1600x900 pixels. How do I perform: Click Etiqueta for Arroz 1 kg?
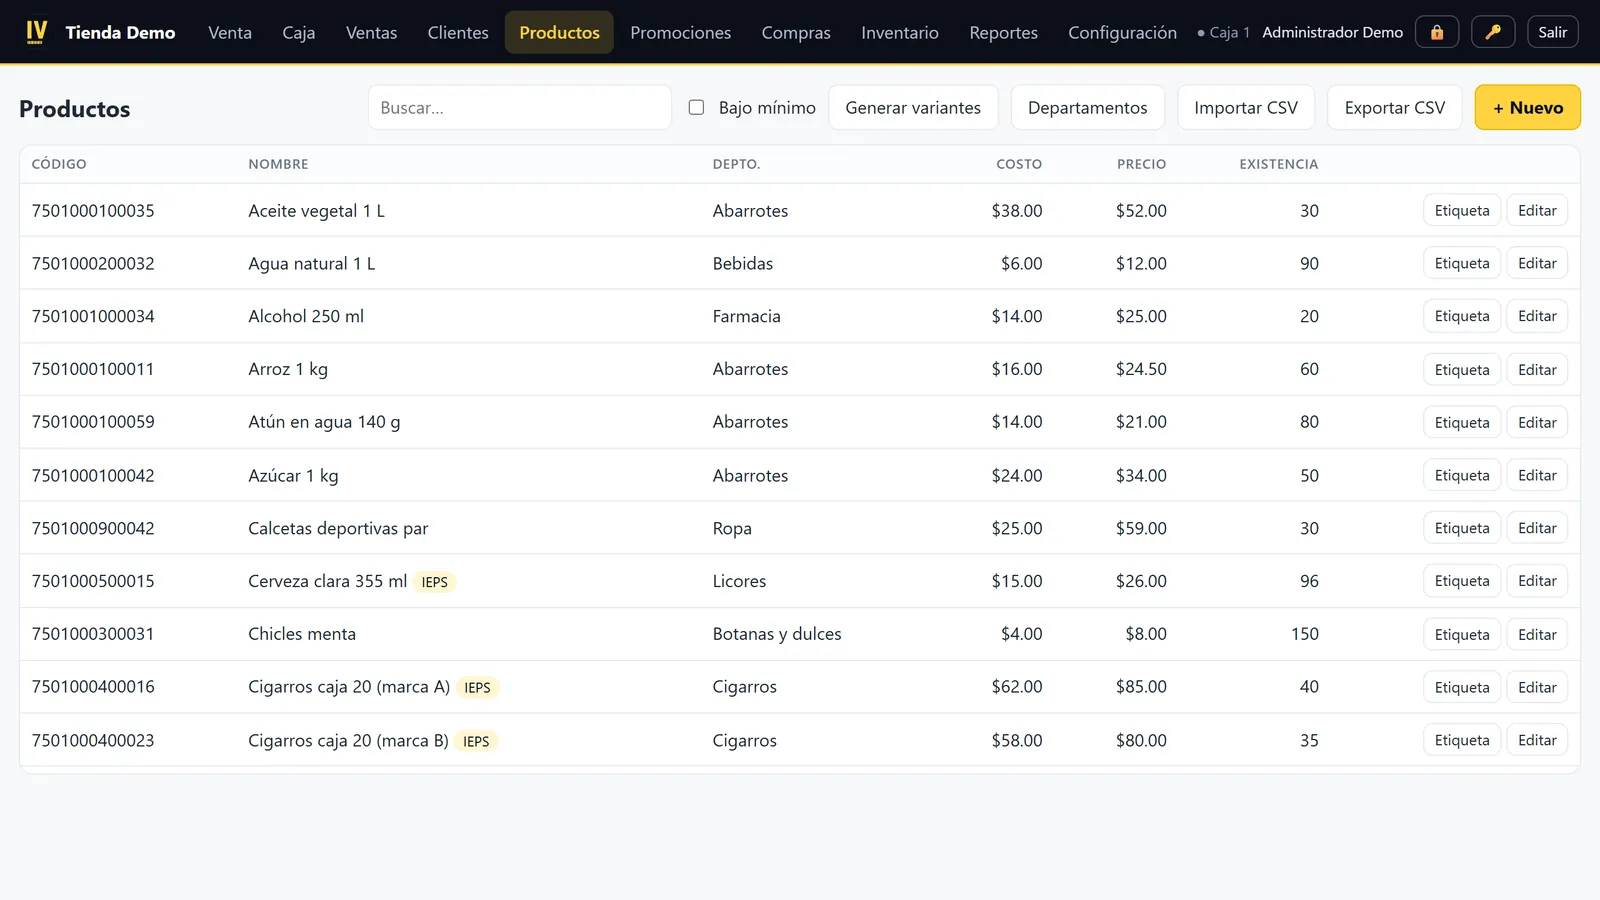1462,369
